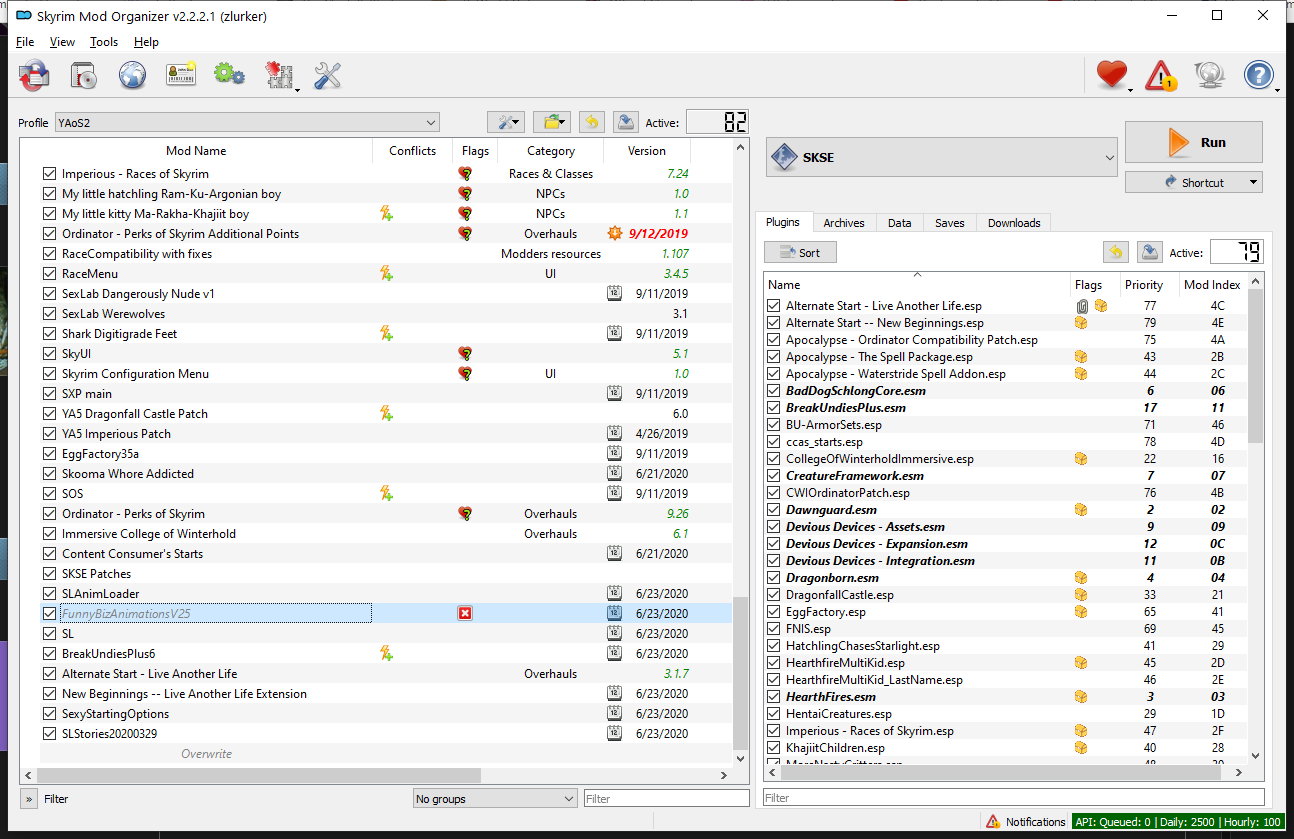
Task: Open the warning triangle problems icon
Action: [1161, 75]
